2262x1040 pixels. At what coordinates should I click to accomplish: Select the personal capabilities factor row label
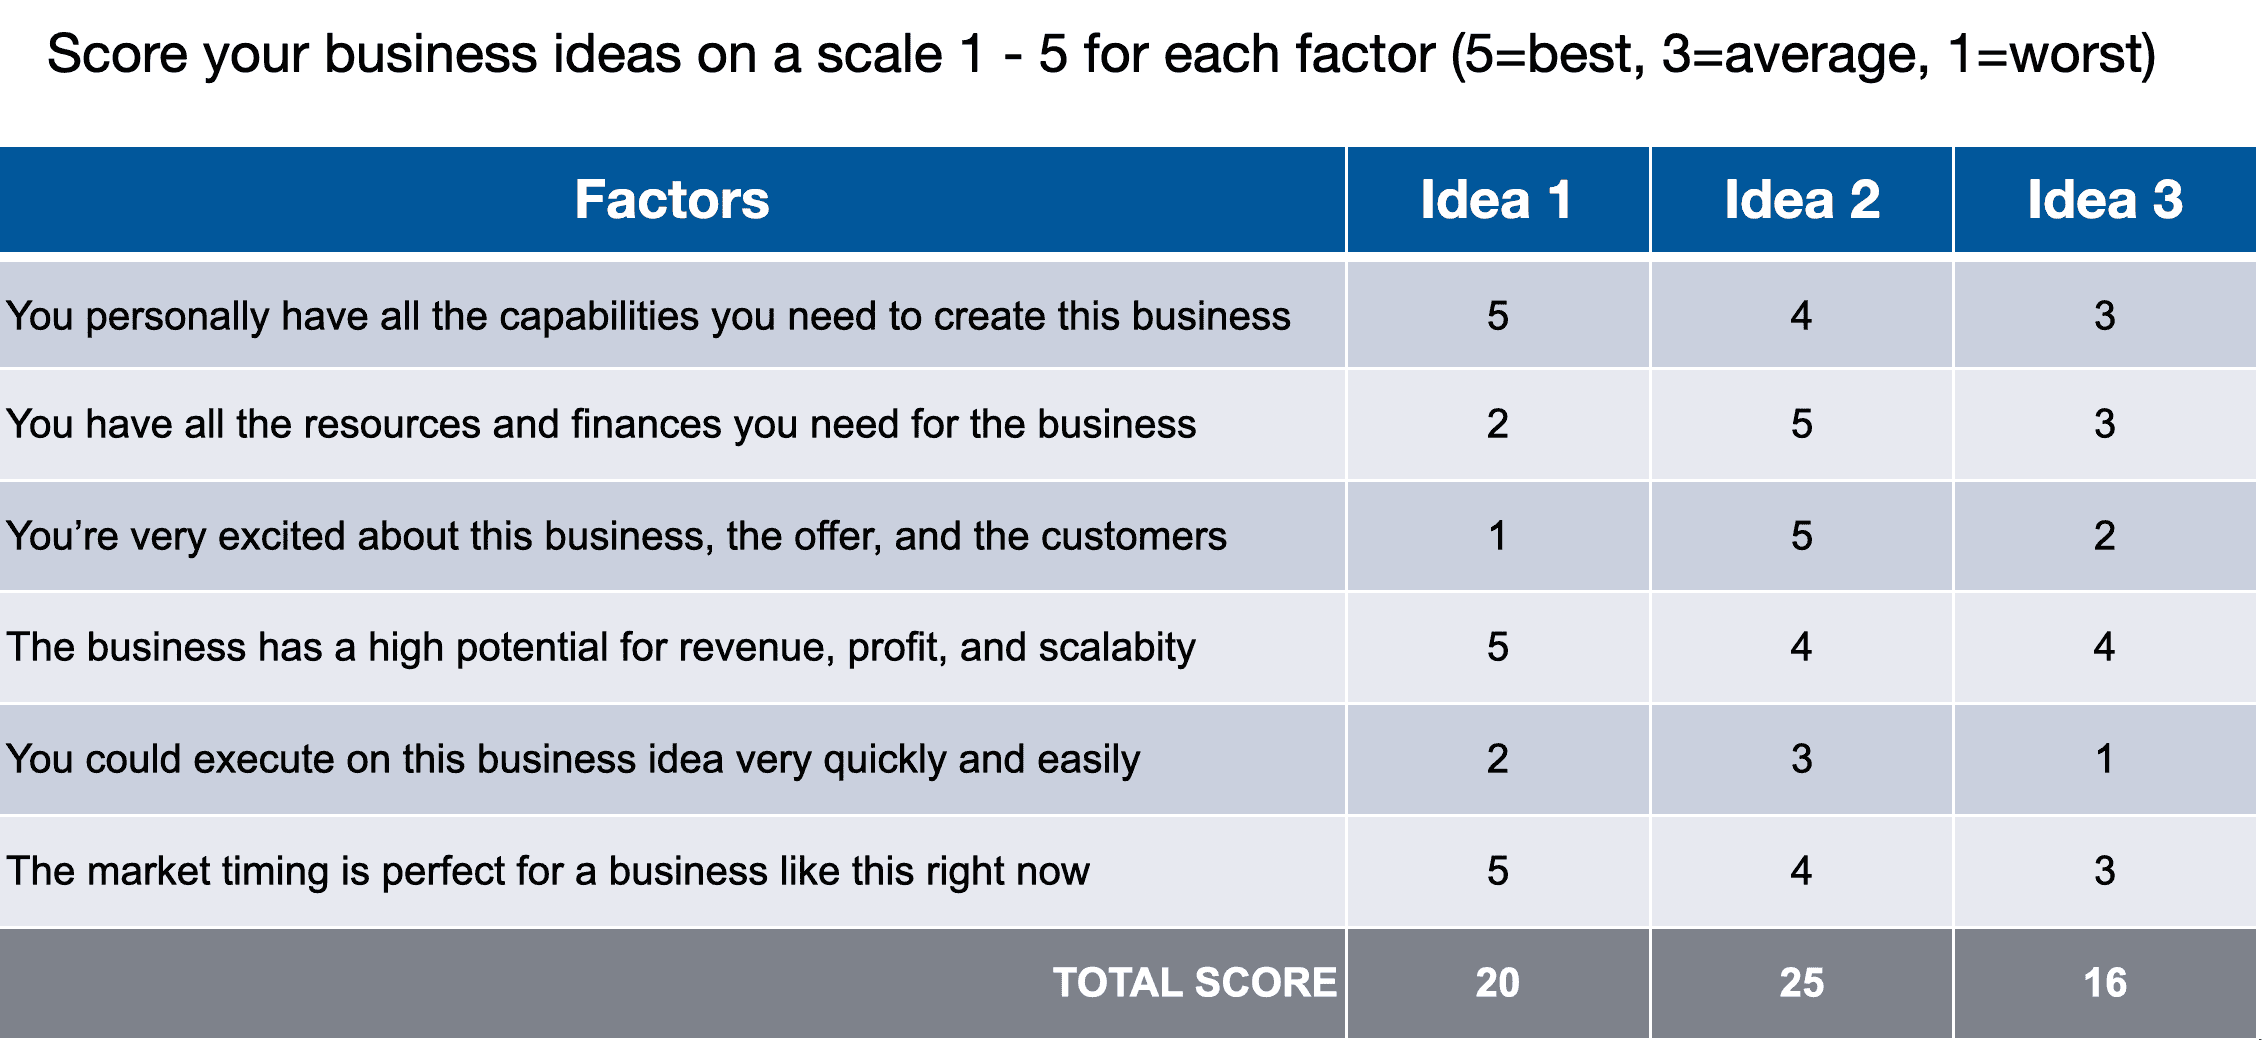(x=648, y=316)
